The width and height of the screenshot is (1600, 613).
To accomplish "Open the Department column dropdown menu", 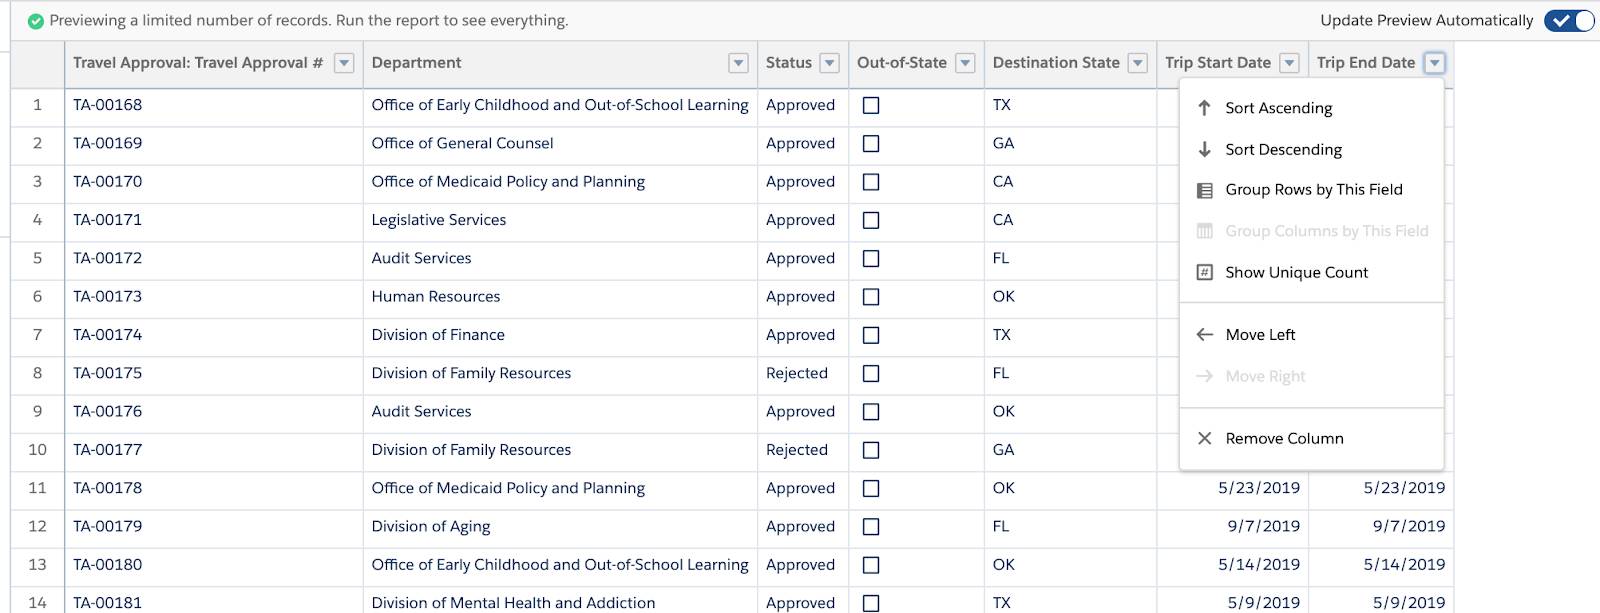I will [738, 63].
